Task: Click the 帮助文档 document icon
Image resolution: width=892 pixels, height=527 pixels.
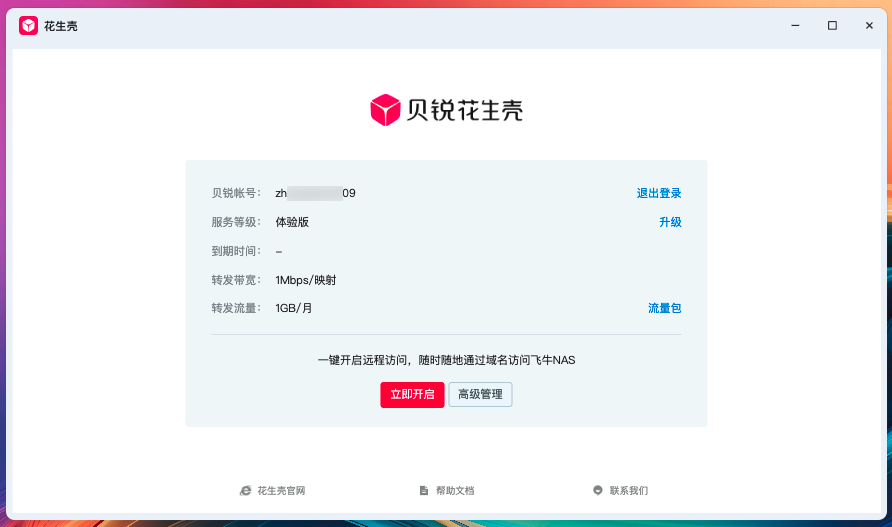Action: coord(424,491)
